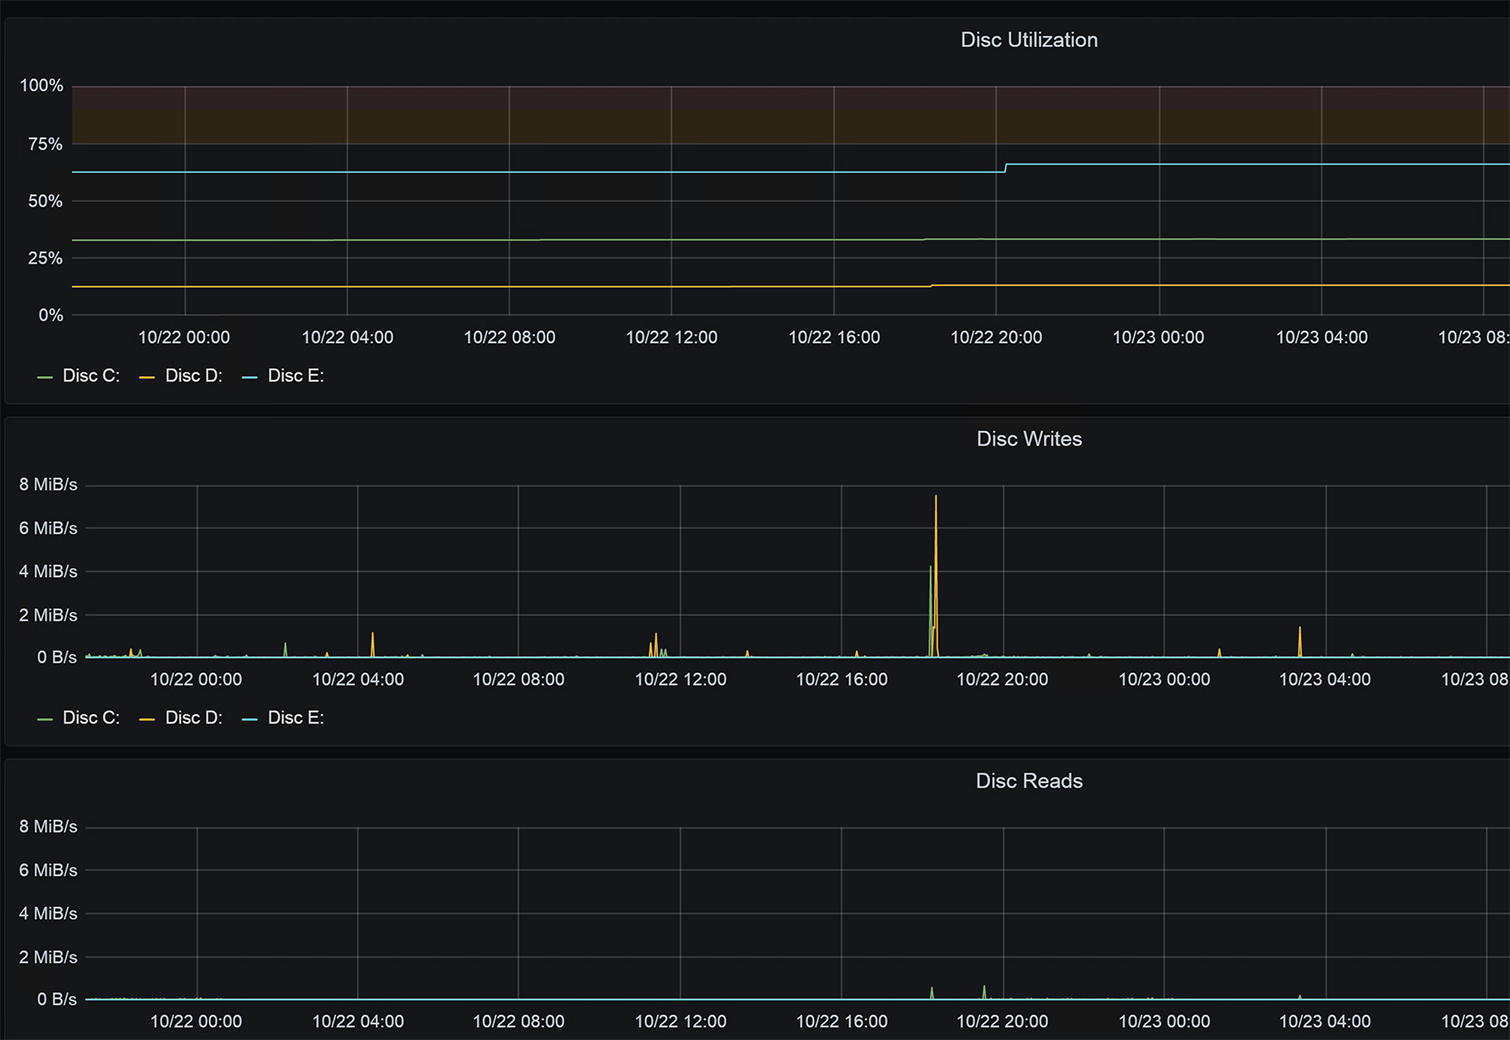Viewport: 1510px width, 1040px height.
Task: Click the 0% axis label in Disc Utilization
Action: pyautogui.click(x=51, y=315)
